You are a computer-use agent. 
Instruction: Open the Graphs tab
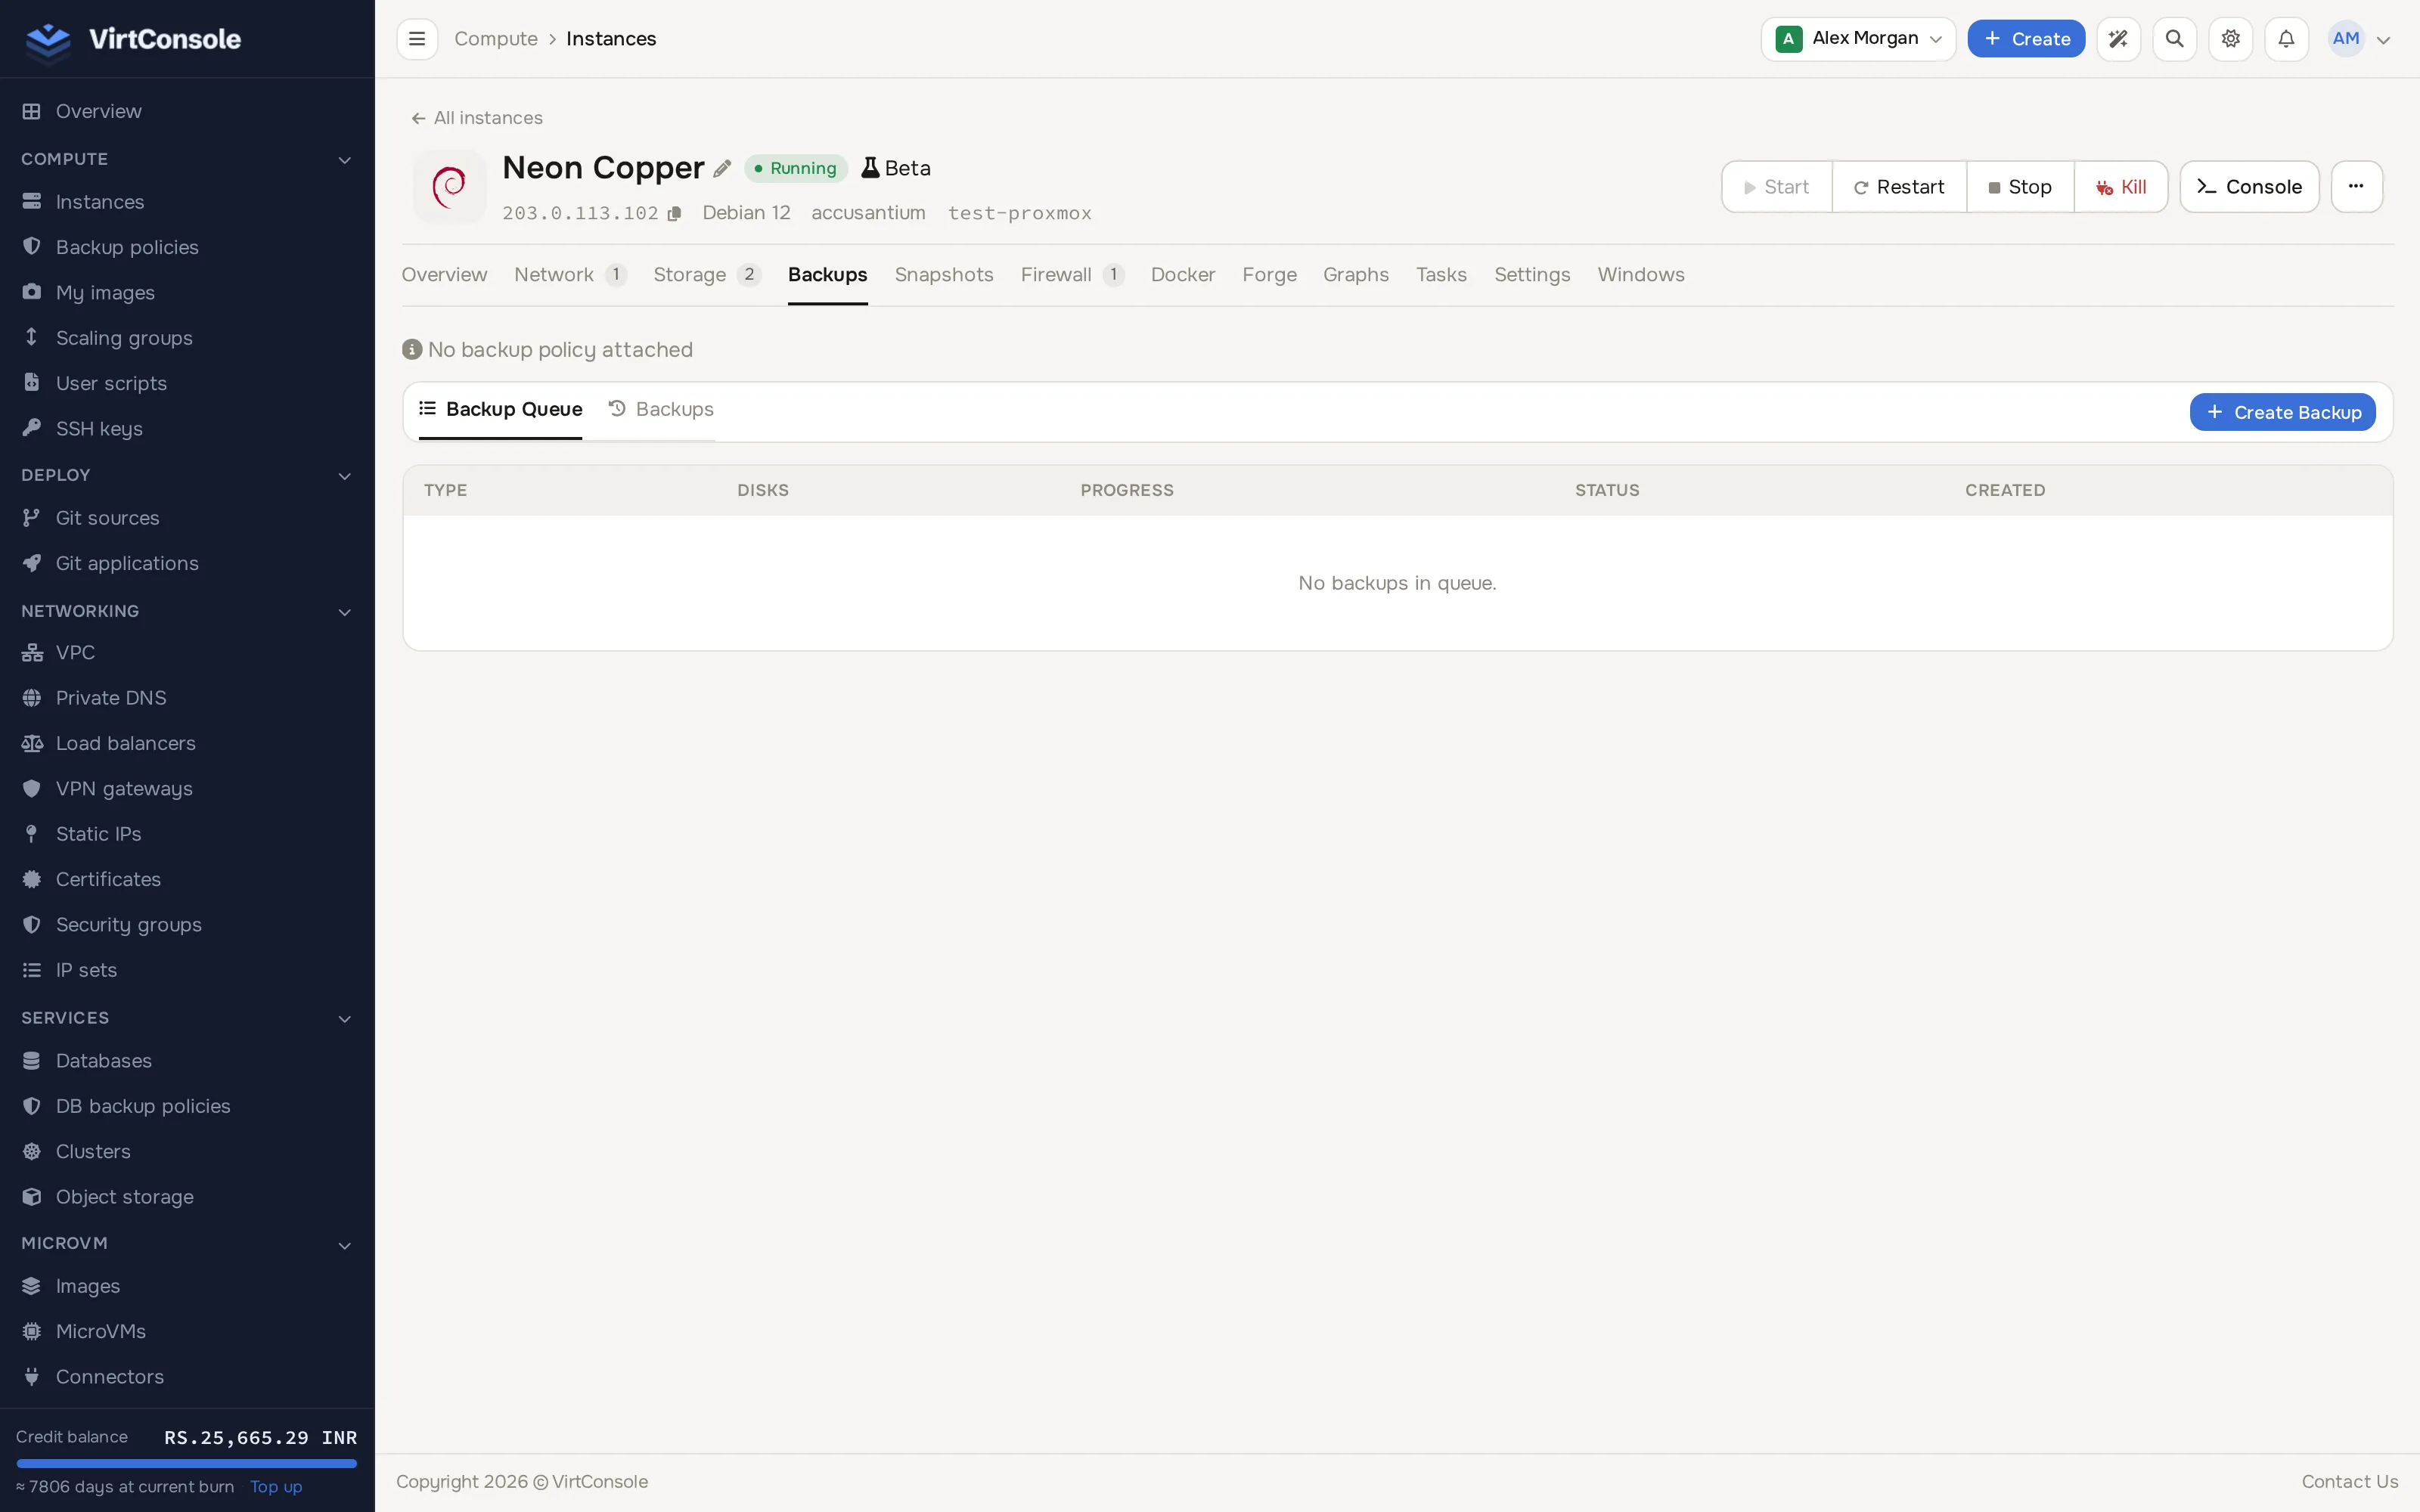[x=1355, y=275]
